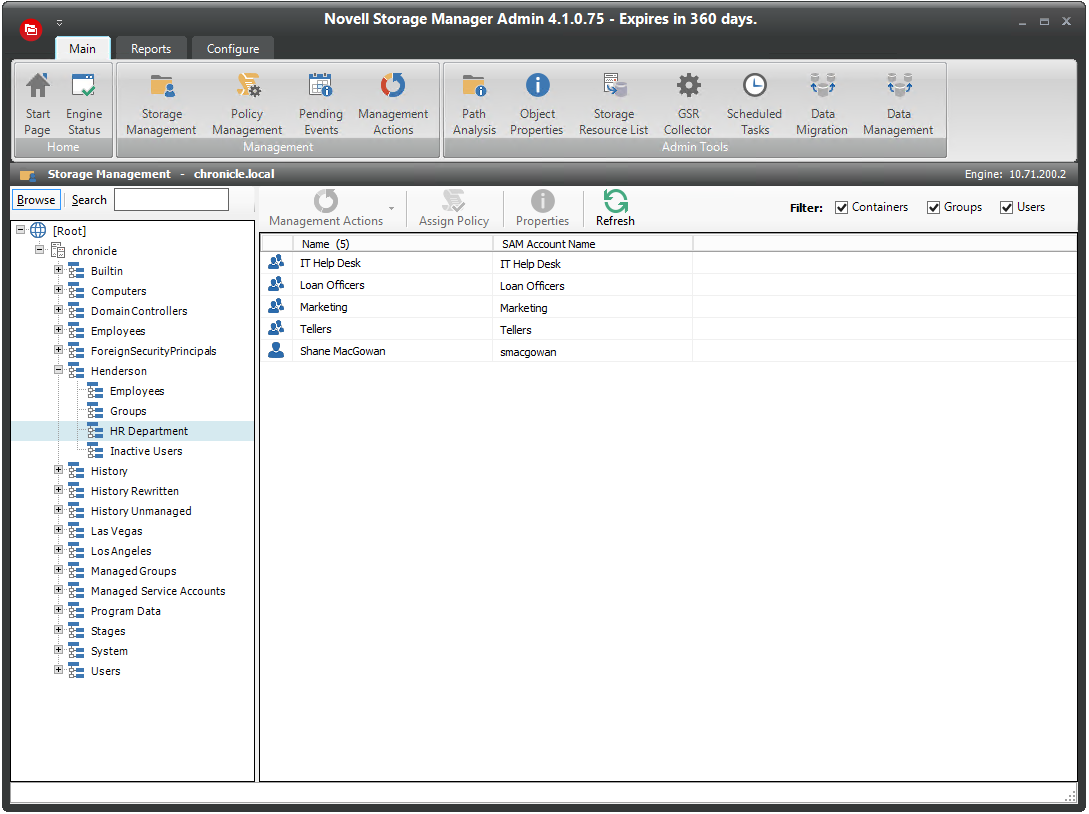The image size is (1089, 814).
Task: Click into the Search text field
Action: click(171, 200)
